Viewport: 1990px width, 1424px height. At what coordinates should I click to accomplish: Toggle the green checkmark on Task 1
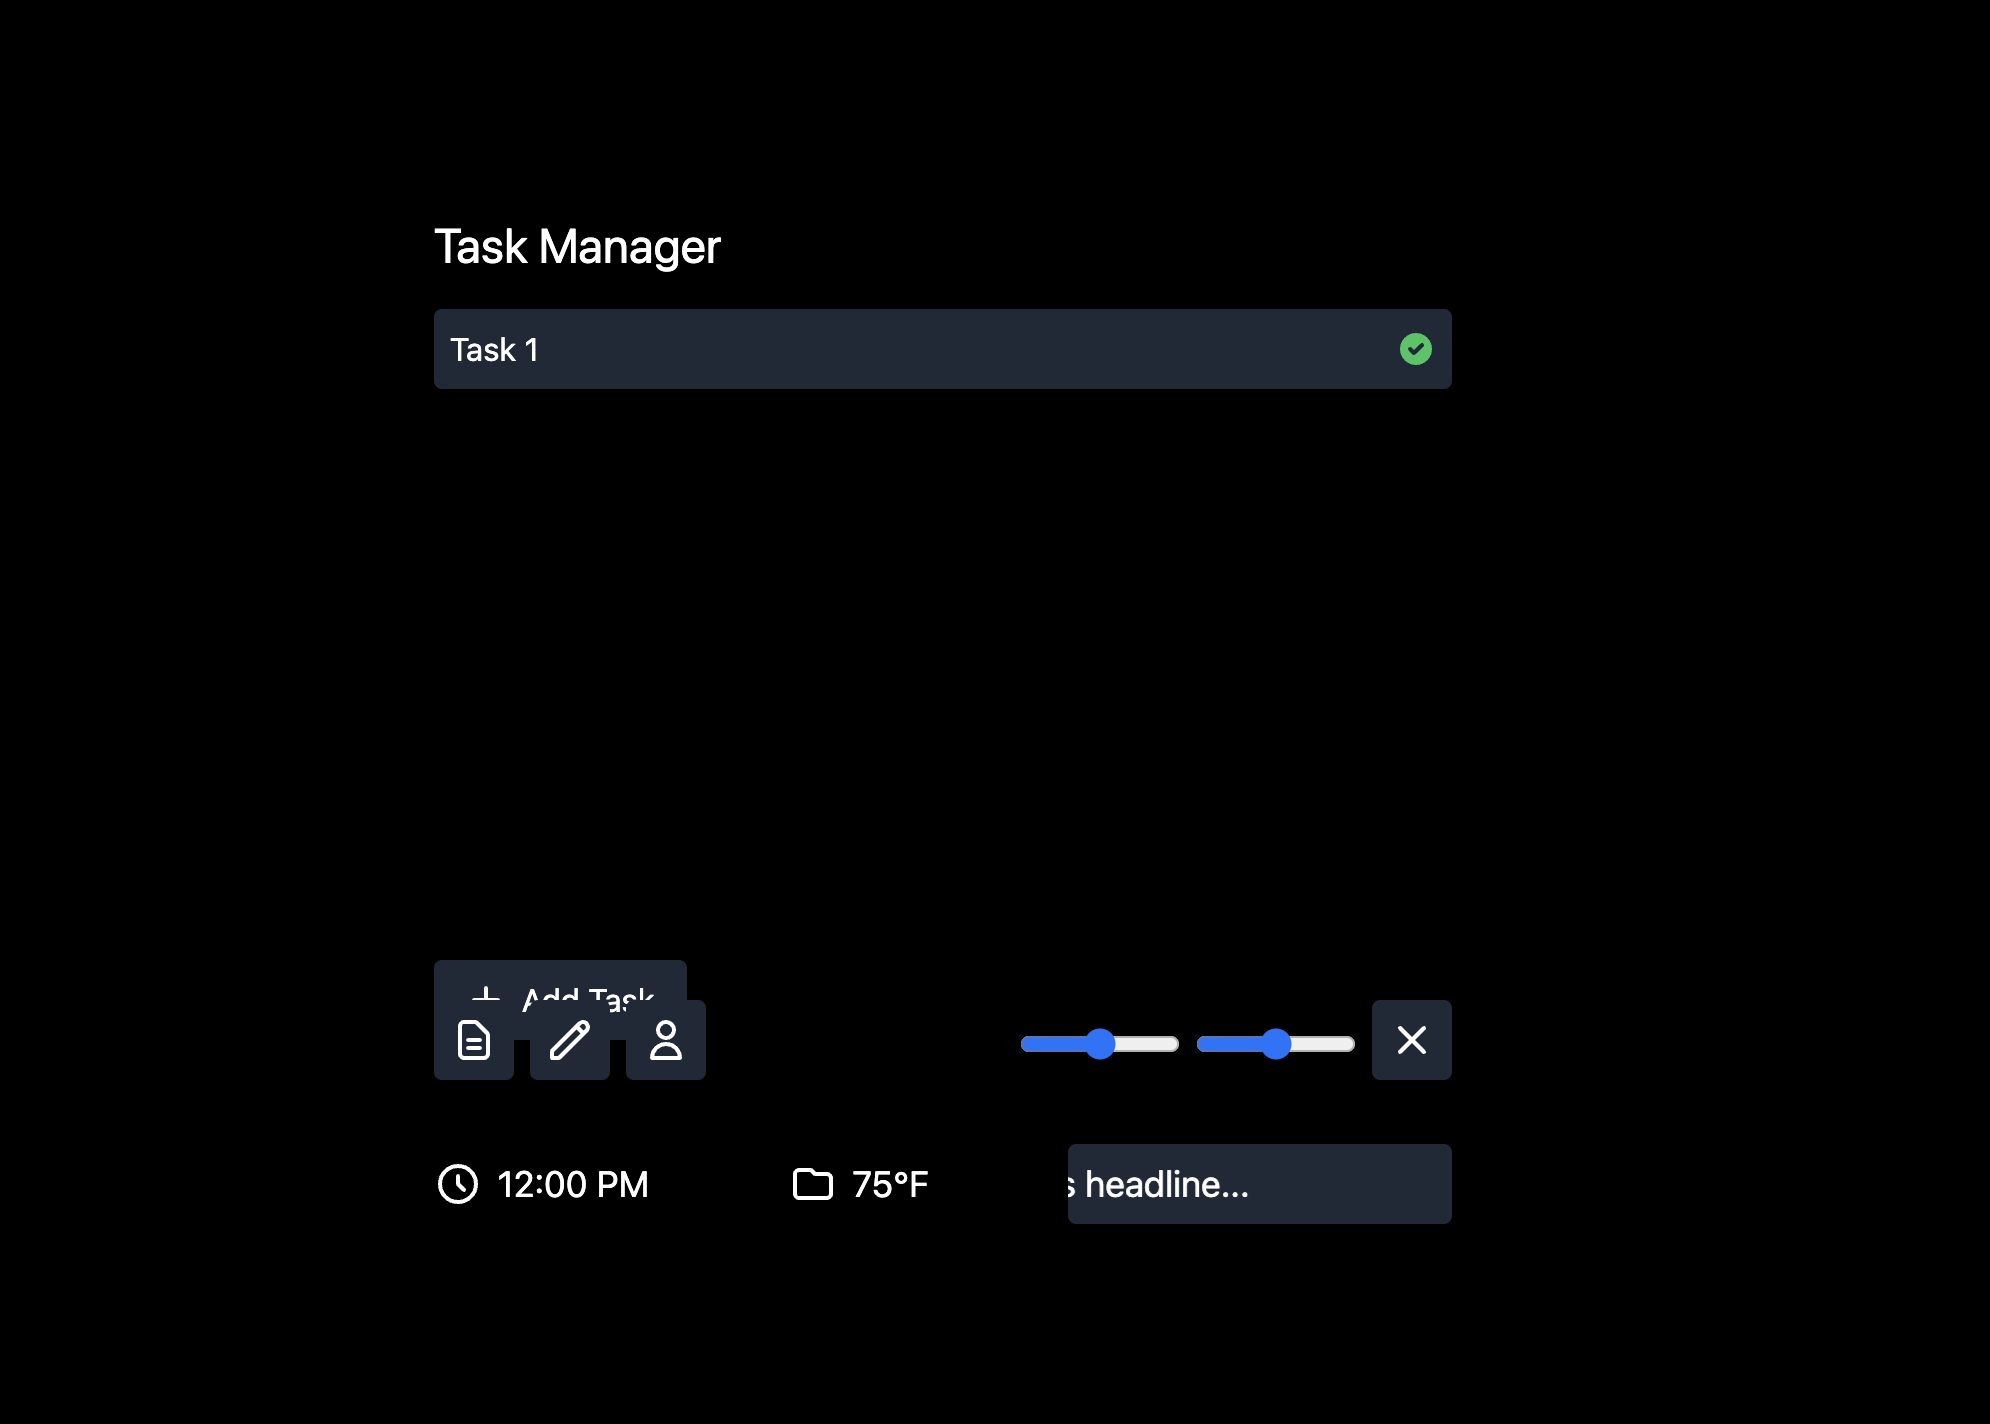(1415, 349)
